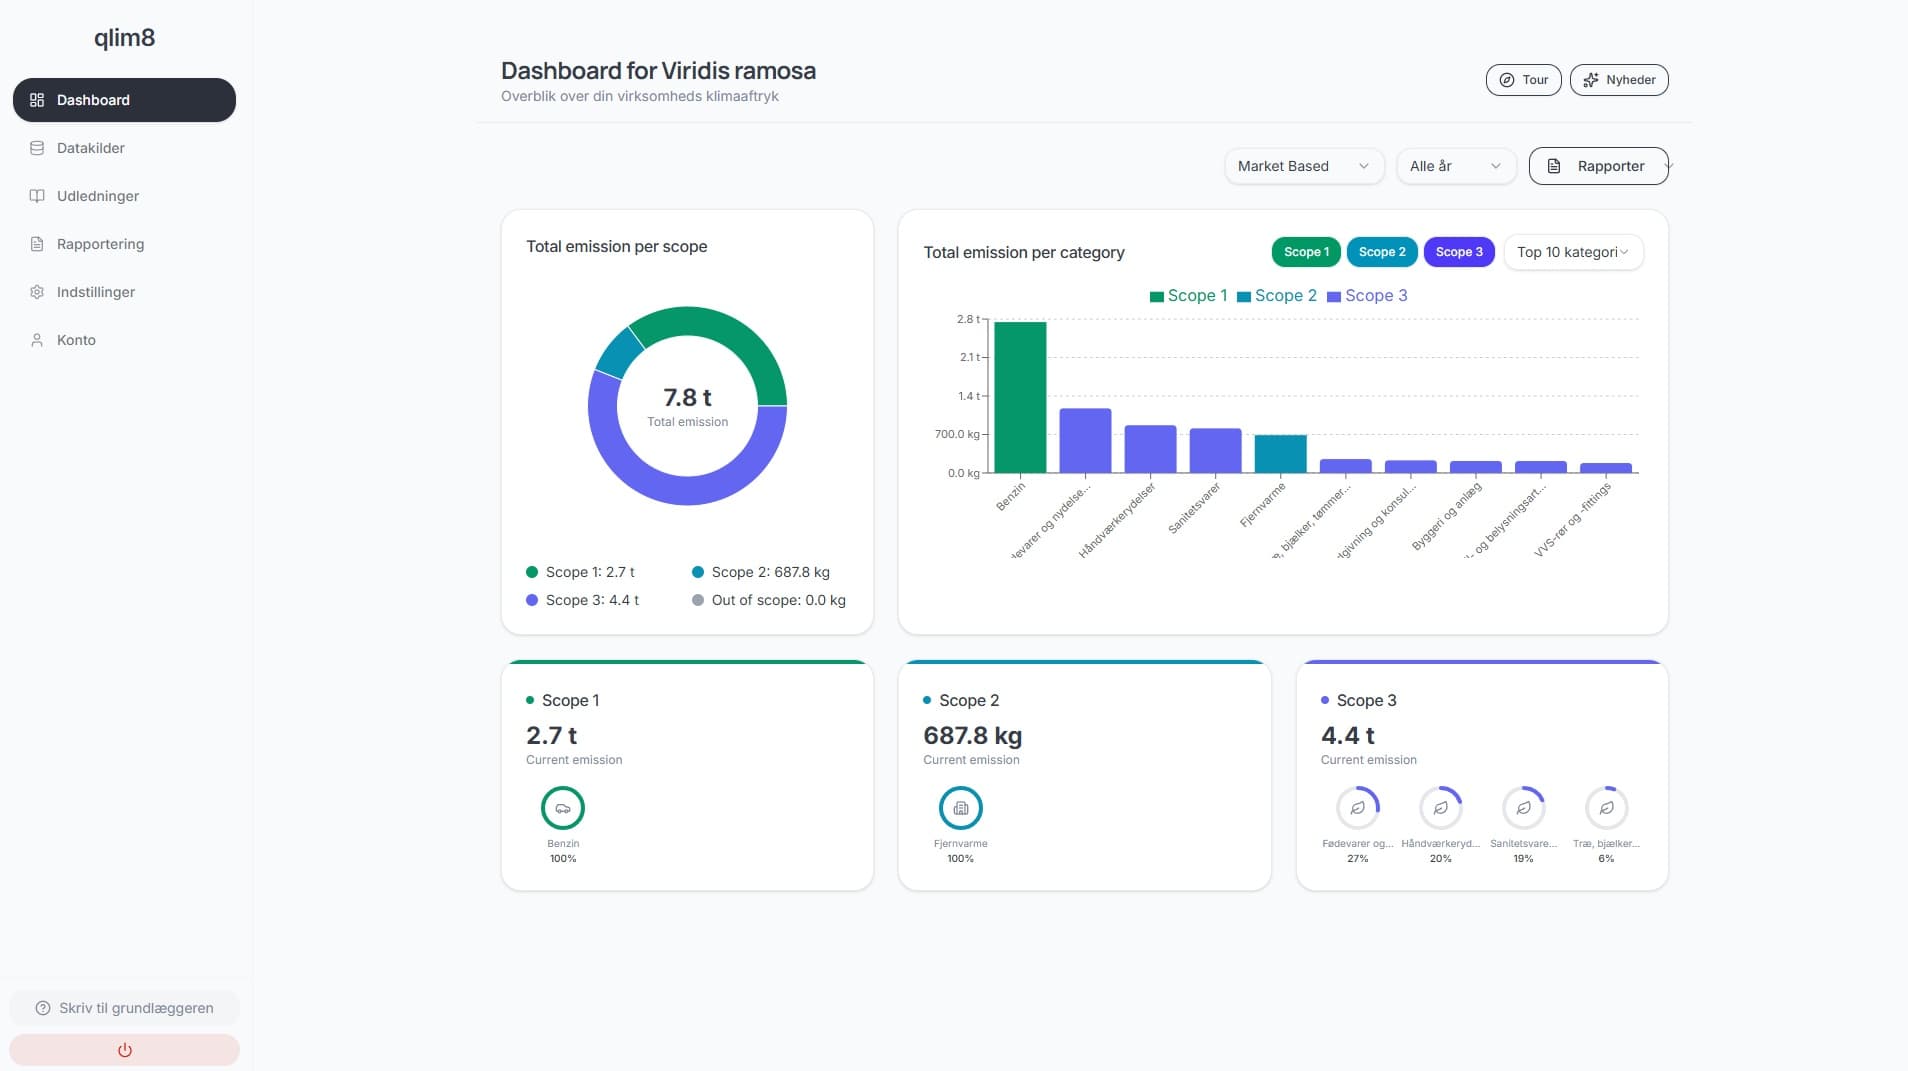This screenshot has width=1908, height=1071.
Task: Open the Rapportering section
Action: click(x=124, y=244)
